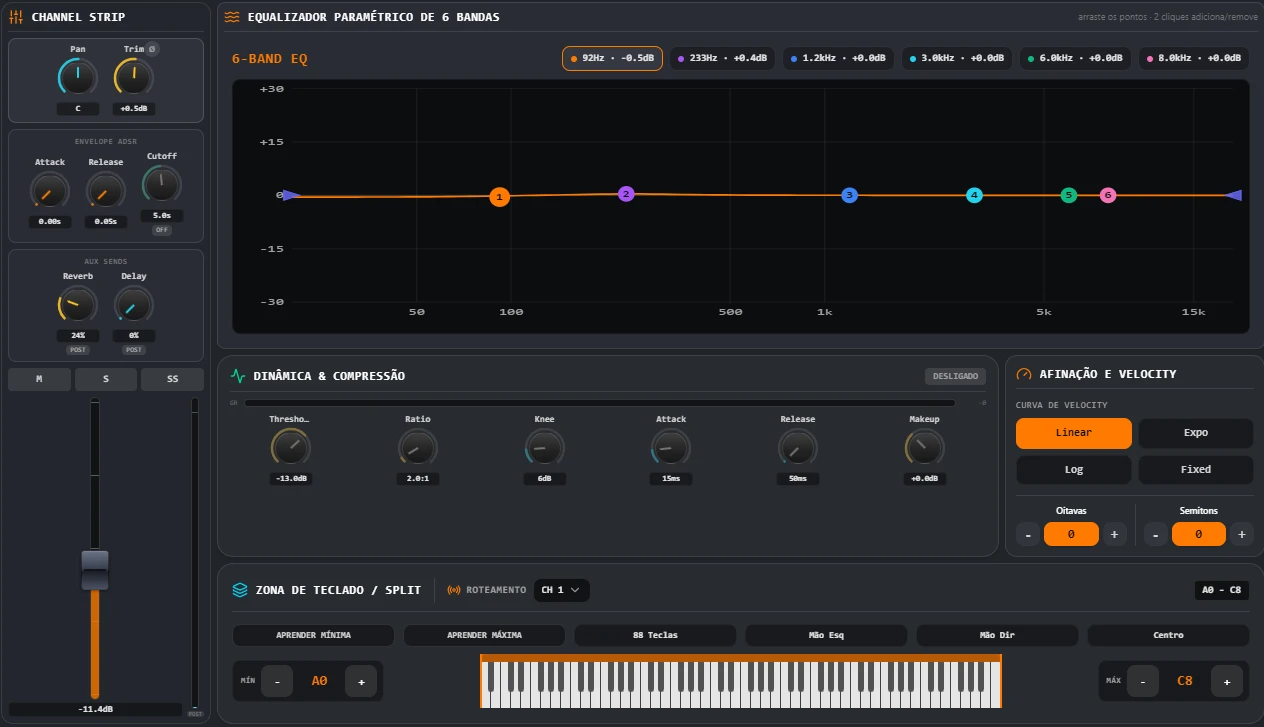Image resolution: width=1264 pixels, height=727 pixels.
Task: Click the piano keyboard range display
Action: click(x=741, y=681)
